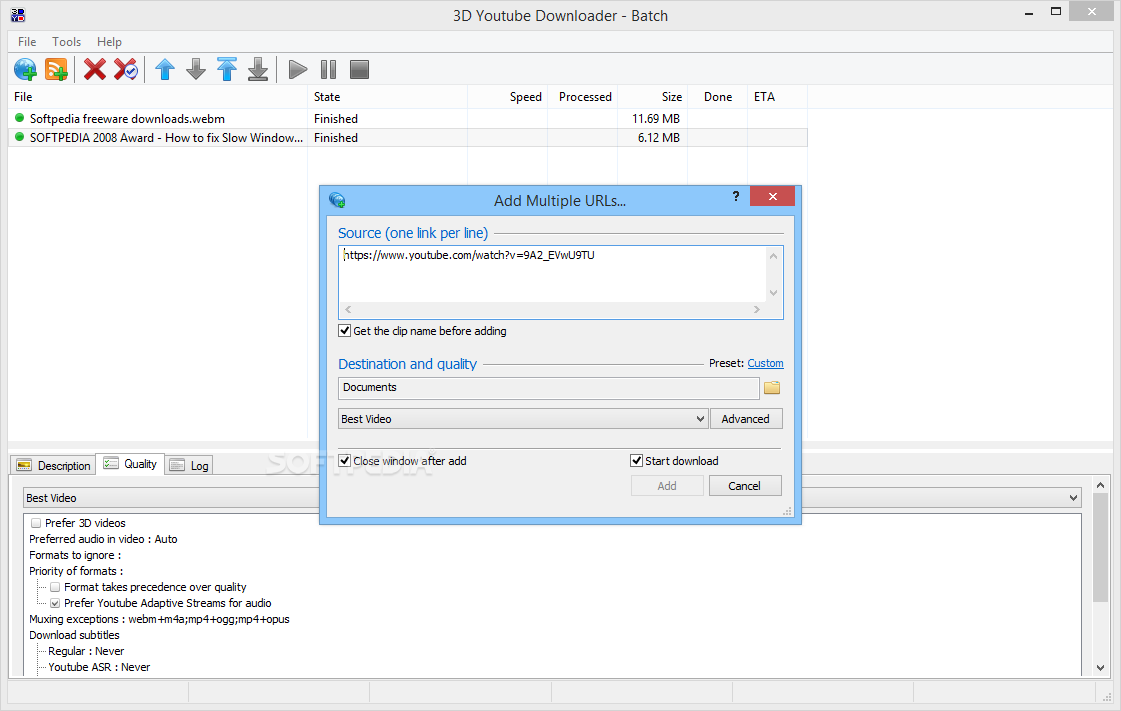The height and width of the screenshot is (711, 1121).
Task: Click the dialog resize grip corner
Action: tap(787, 511)
